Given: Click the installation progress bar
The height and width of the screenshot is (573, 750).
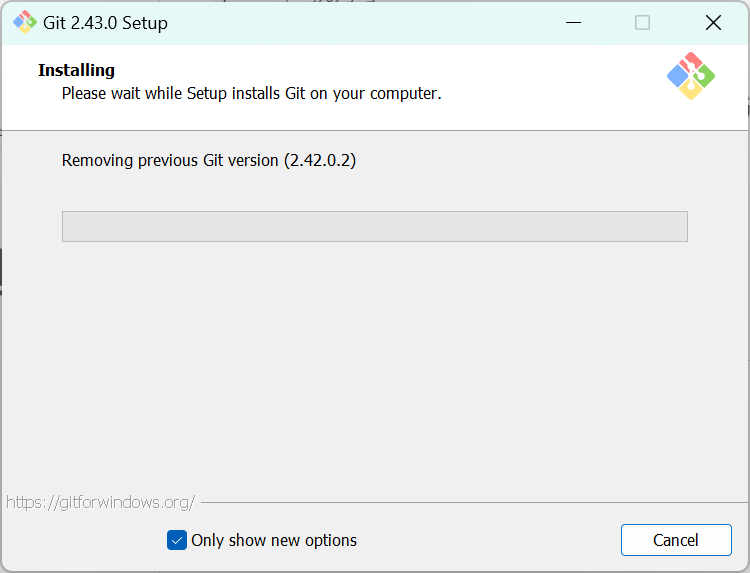Looking at the screenshot, I should 375,226.
